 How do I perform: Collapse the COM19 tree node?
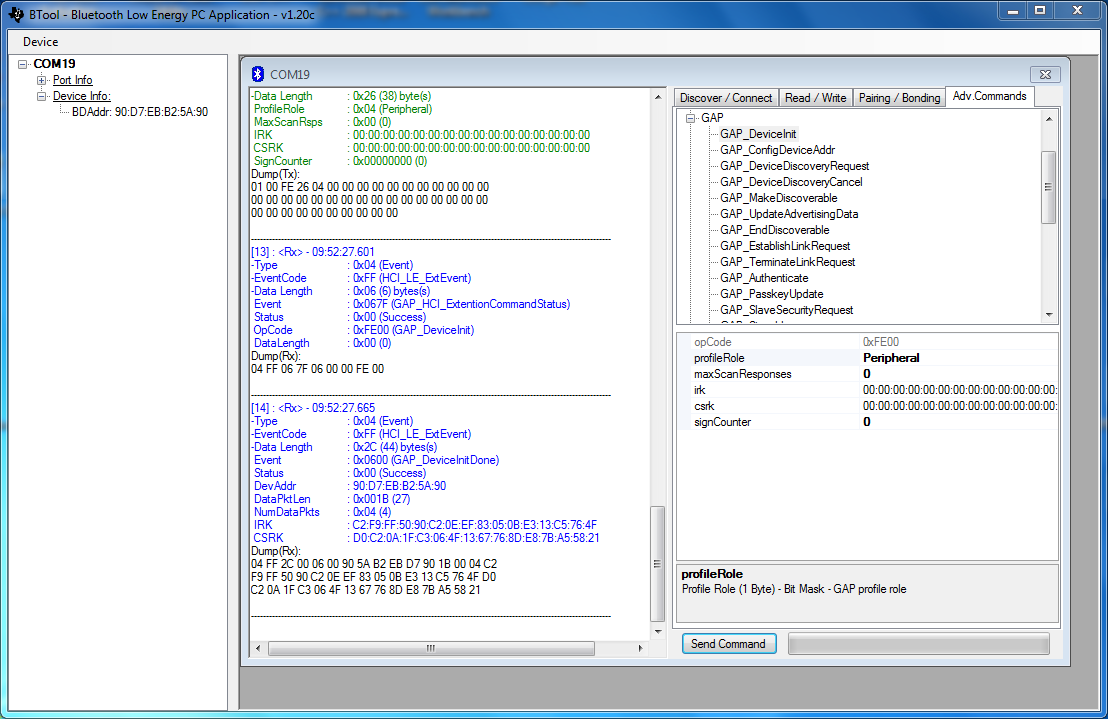point(23,64)
